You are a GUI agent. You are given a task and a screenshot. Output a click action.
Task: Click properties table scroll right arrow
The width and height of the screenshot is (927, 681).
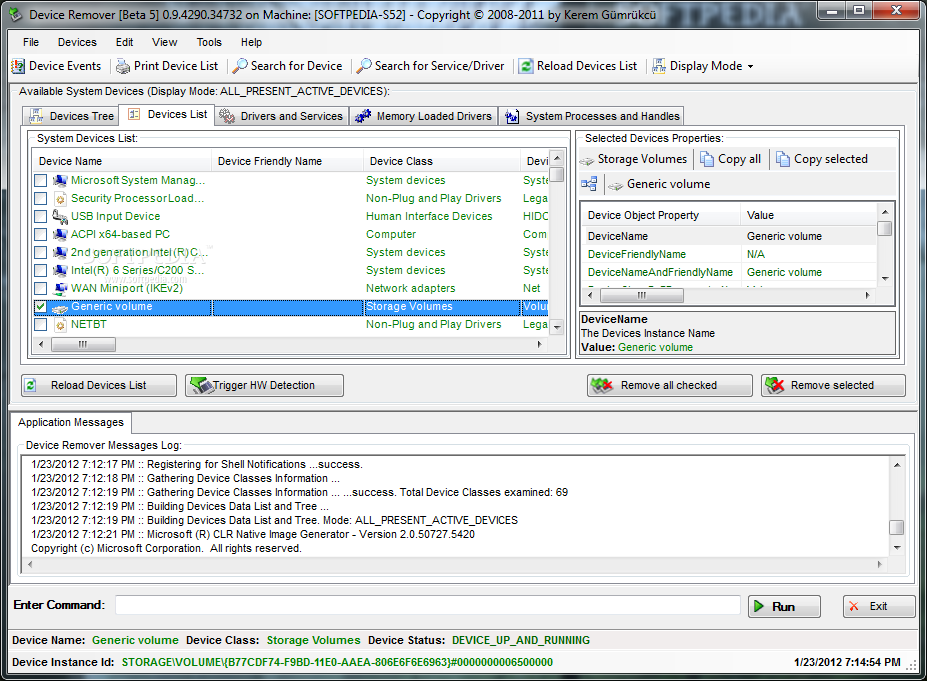point(867,295)
